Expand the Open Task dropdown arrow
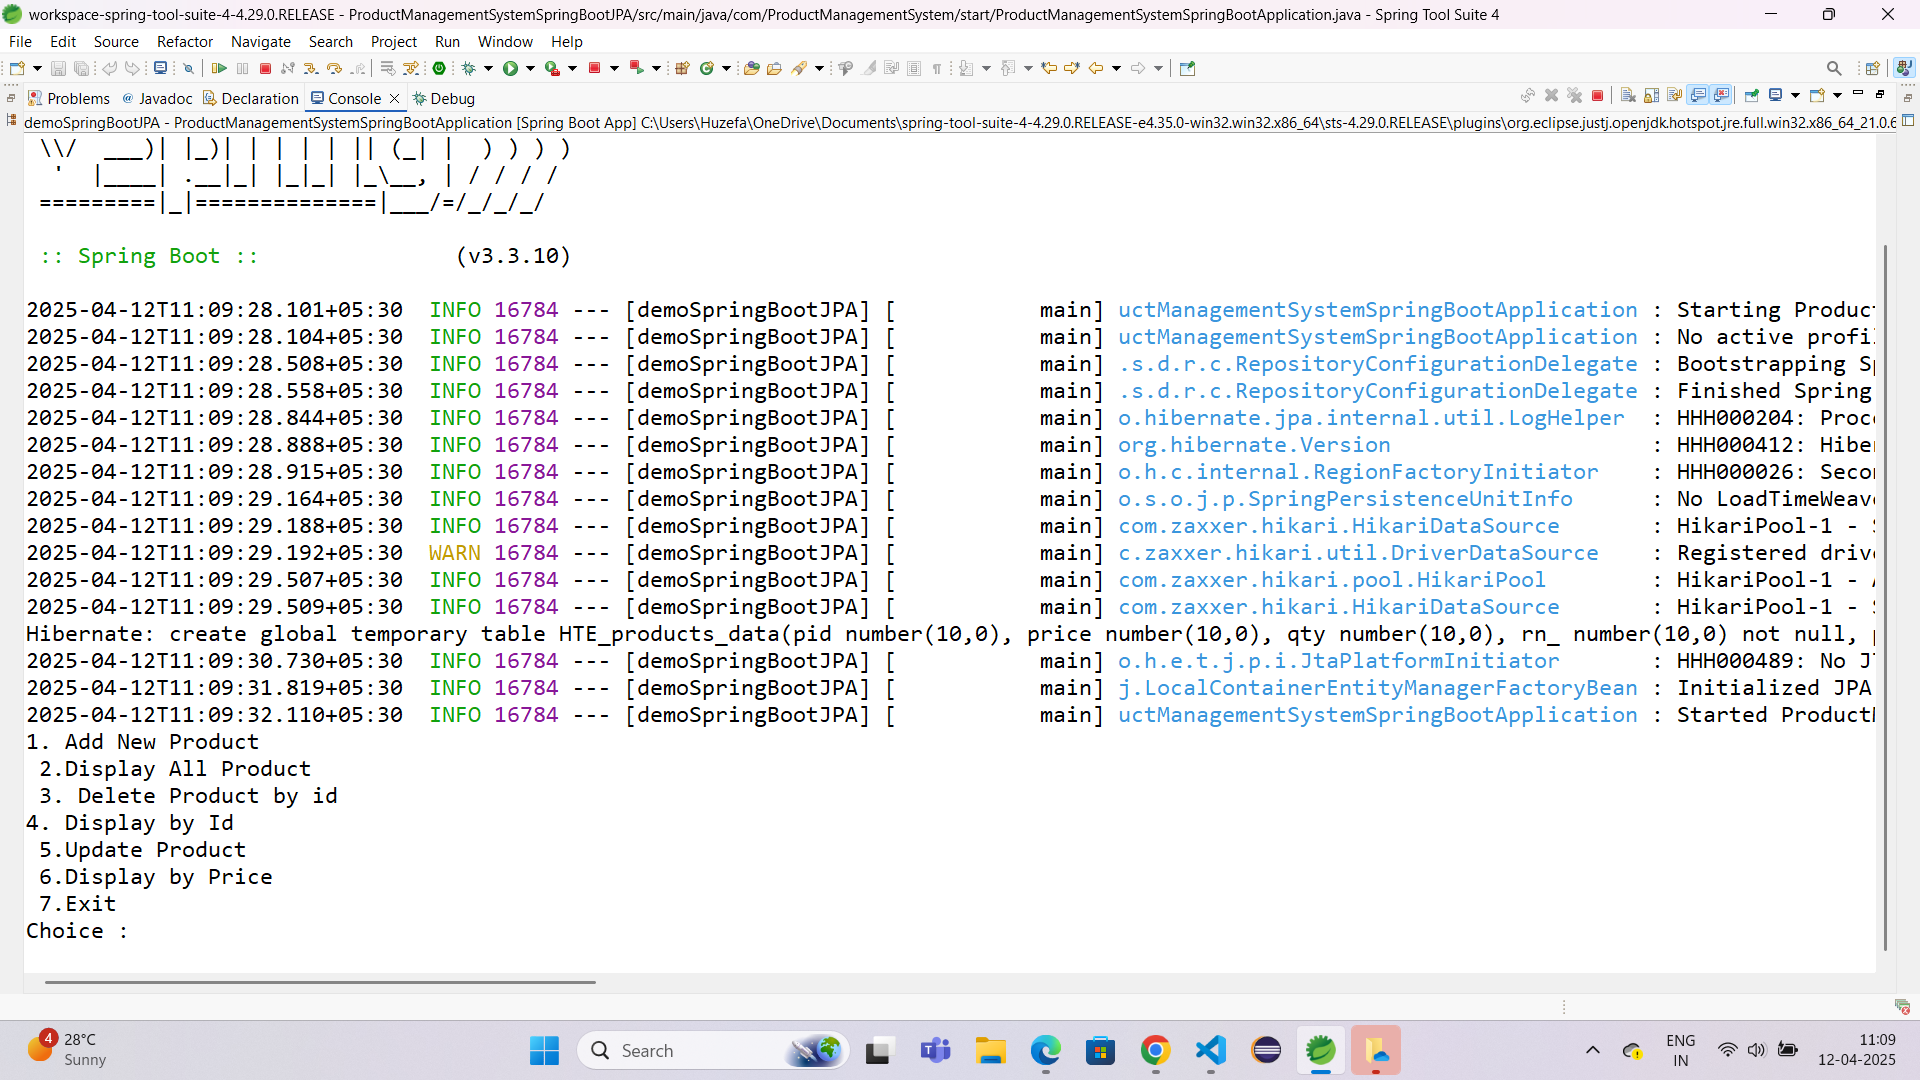This screenshot has width=1920, height=1080. coord(819,68)
